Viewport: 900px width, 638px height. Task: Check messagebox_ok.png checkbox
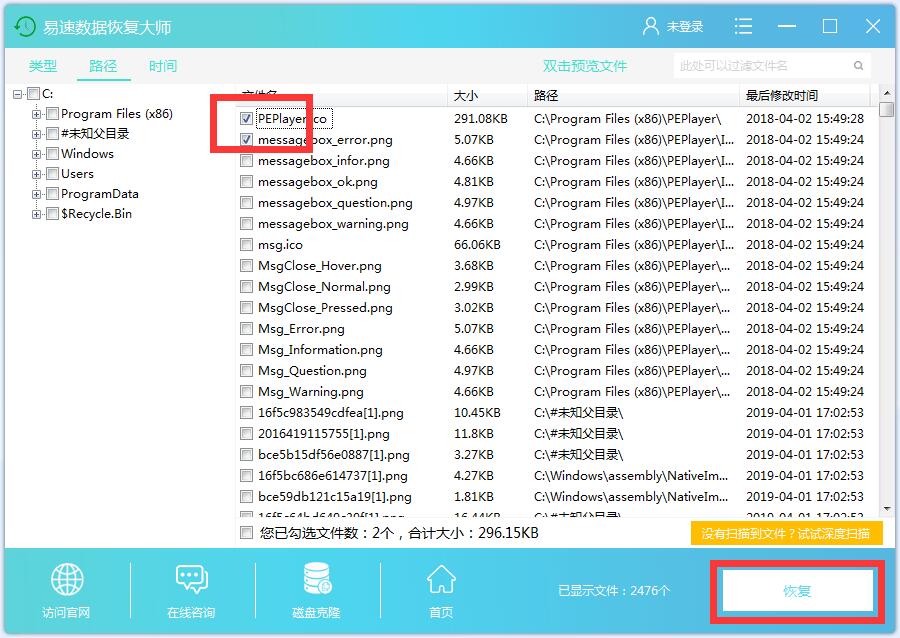[x=246, y=182]
